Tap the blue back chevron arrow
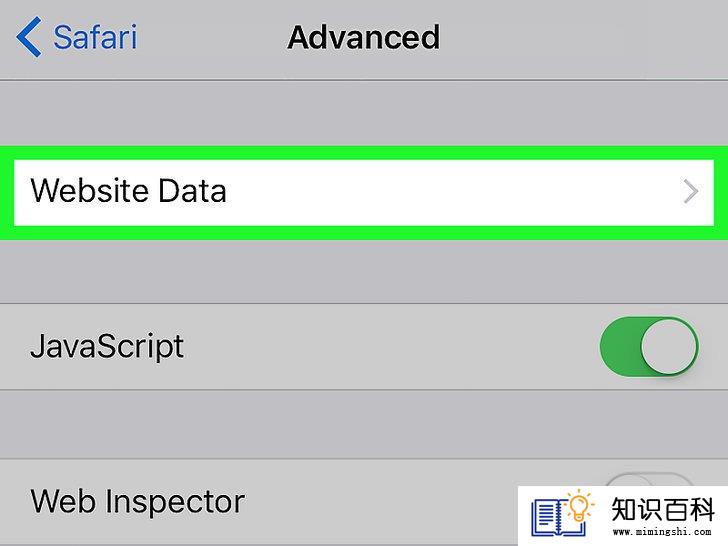This screenshot has width=728, height=546. [29, 37]
